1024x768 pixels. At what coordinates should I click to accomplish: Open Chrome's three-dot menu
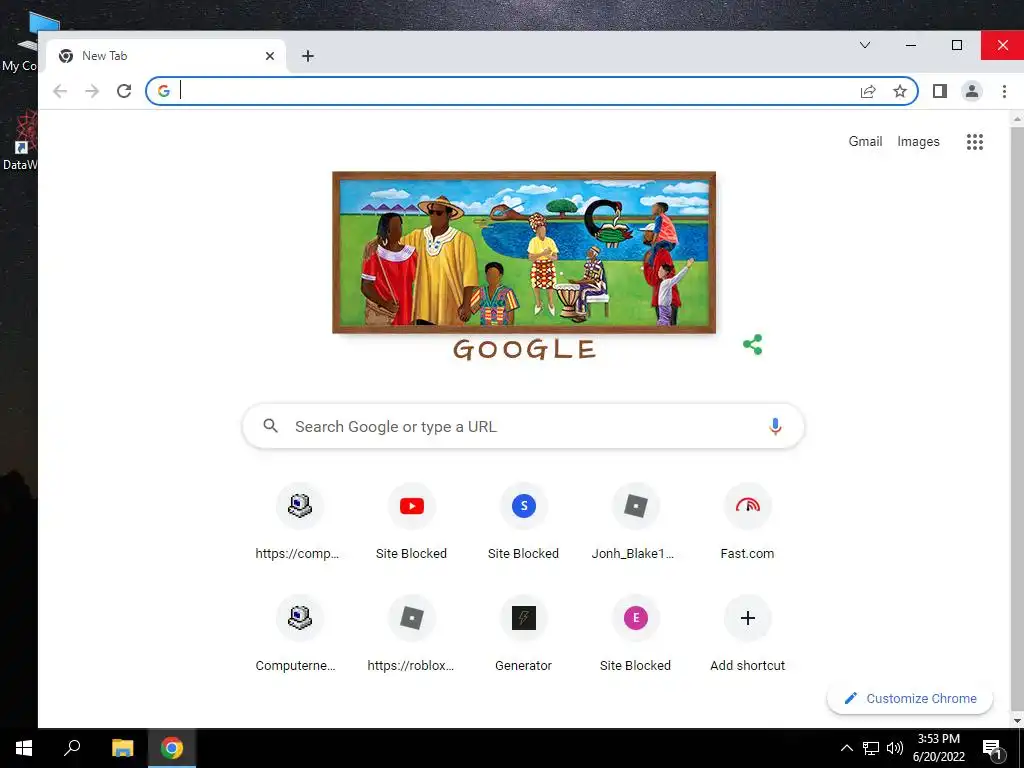[1004, 91]
